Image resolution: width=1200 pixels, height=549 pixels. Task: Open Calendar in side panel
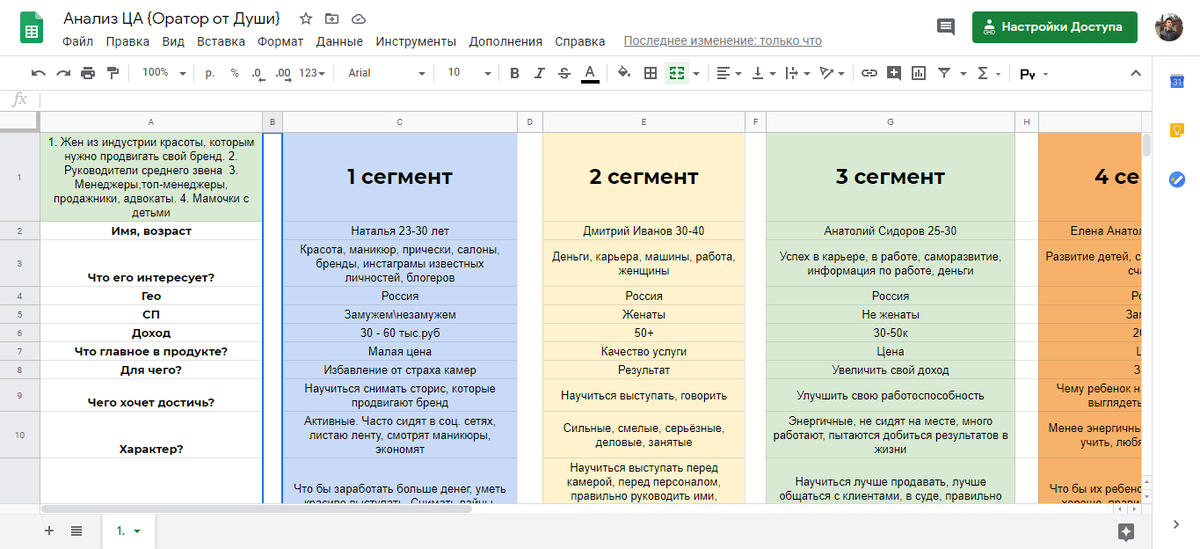[x=1177, y=82]
